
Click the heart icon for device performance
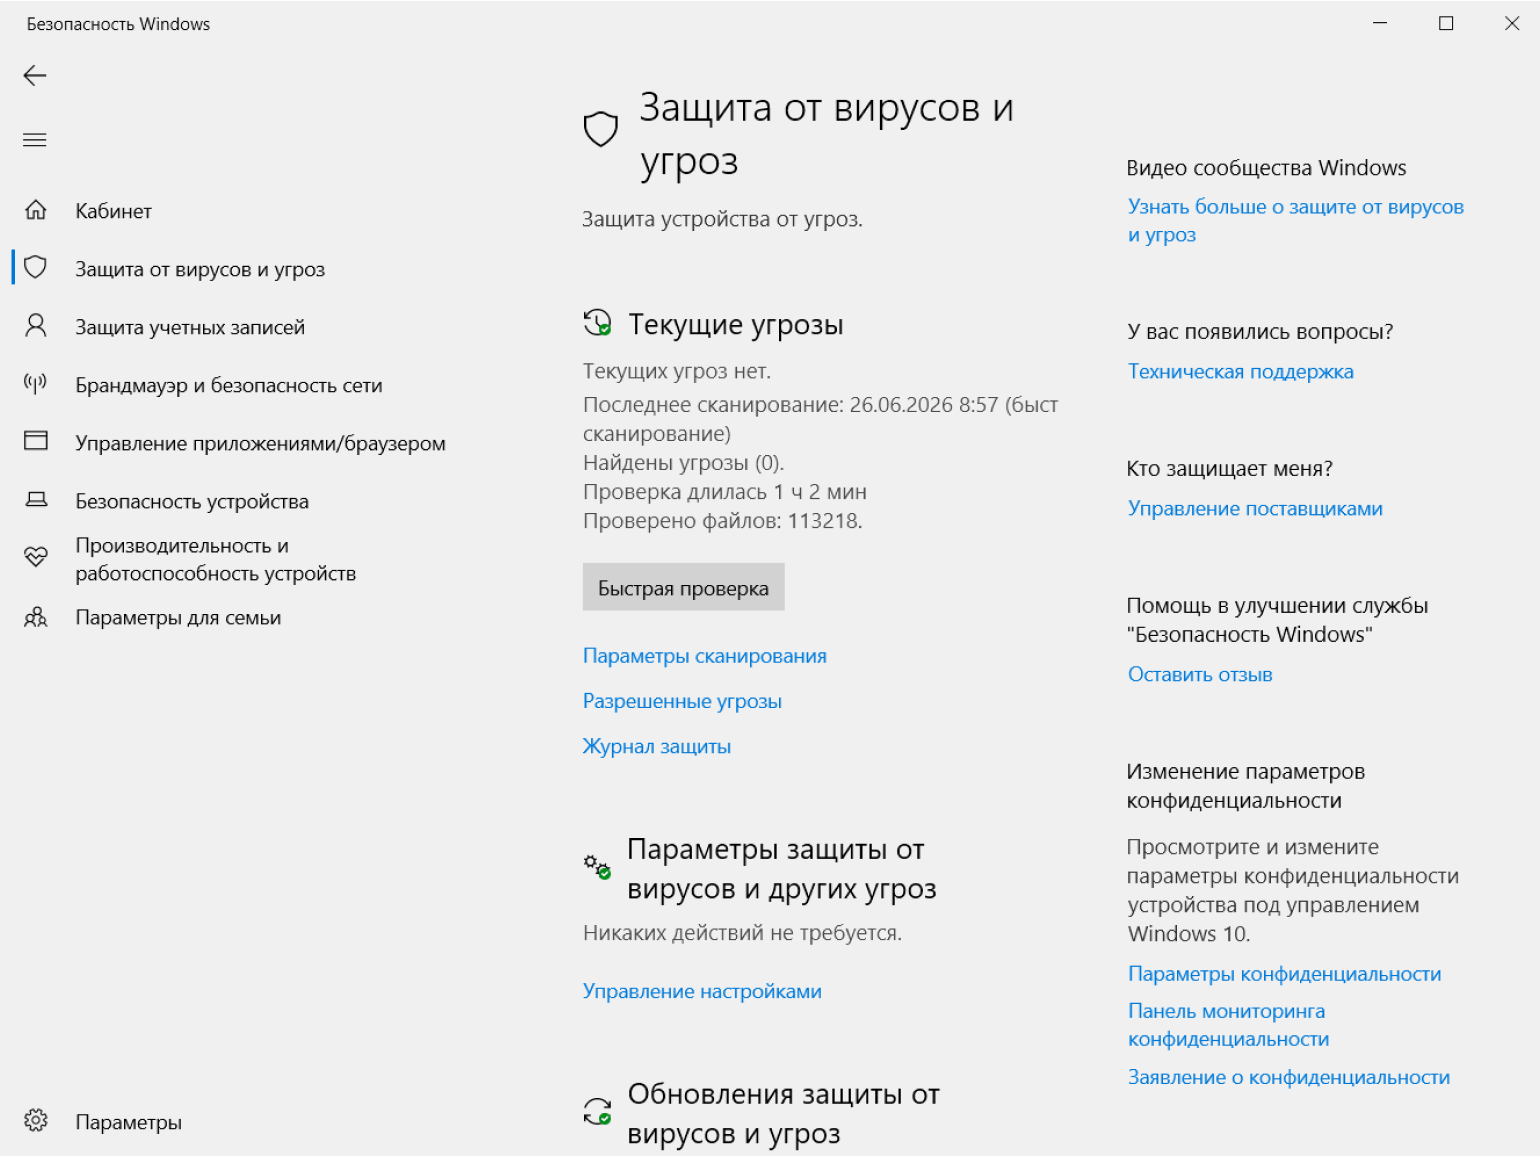coord(36,558)
